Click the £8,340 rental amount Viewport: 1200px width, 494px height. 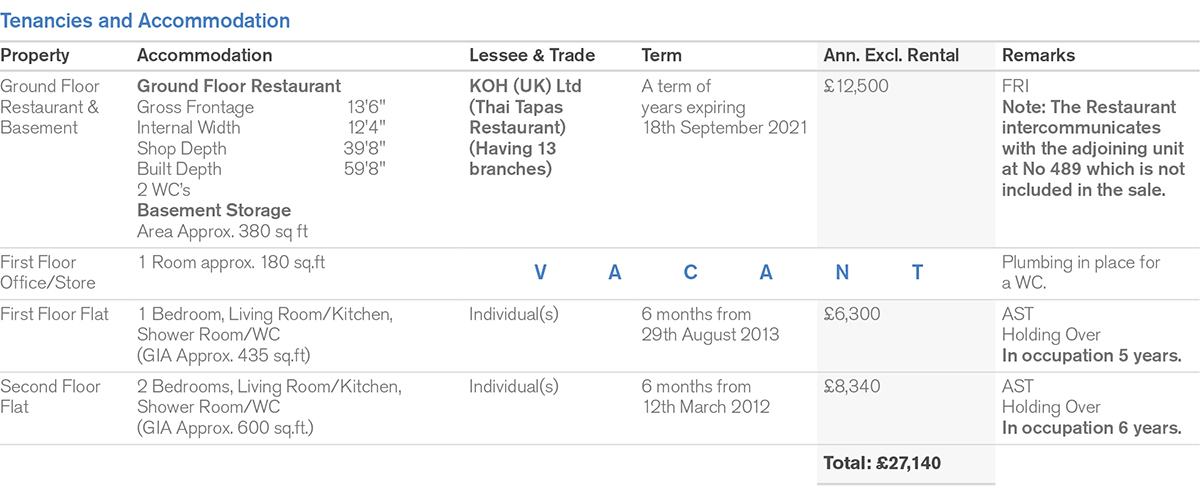click(852, 387)
